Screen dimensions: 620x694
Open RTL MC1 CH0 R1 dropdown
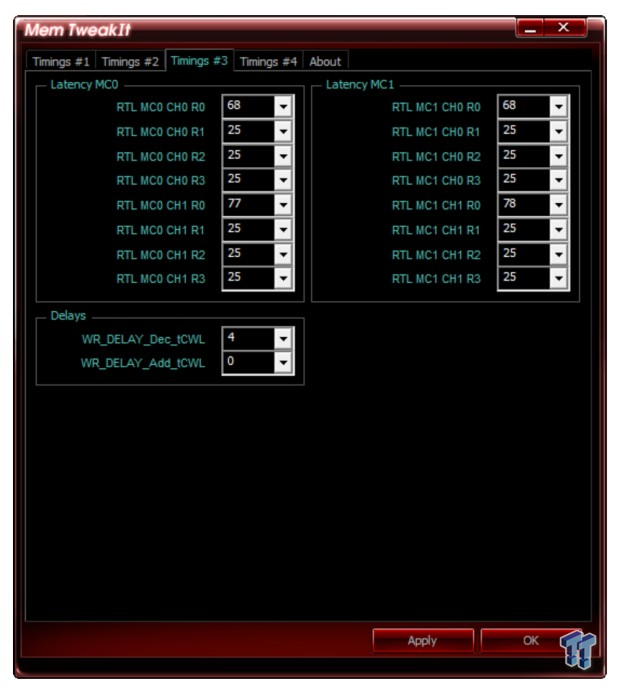point(559,131)
